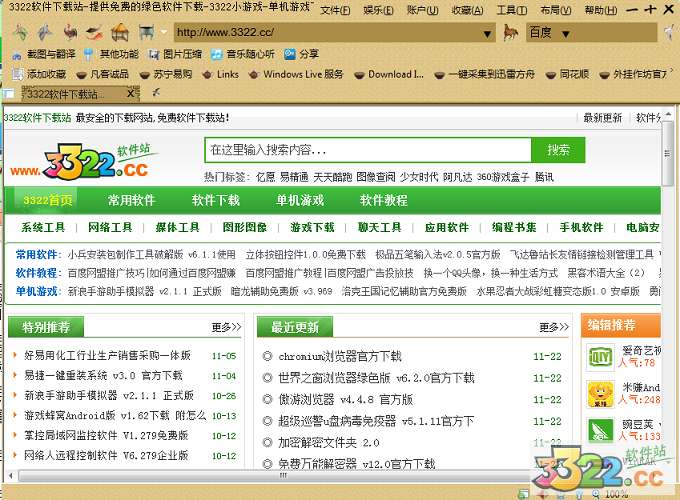Click the rooster icon in the navigation toolbar
This screenshot has width=680, height=500.
[71, 33]
